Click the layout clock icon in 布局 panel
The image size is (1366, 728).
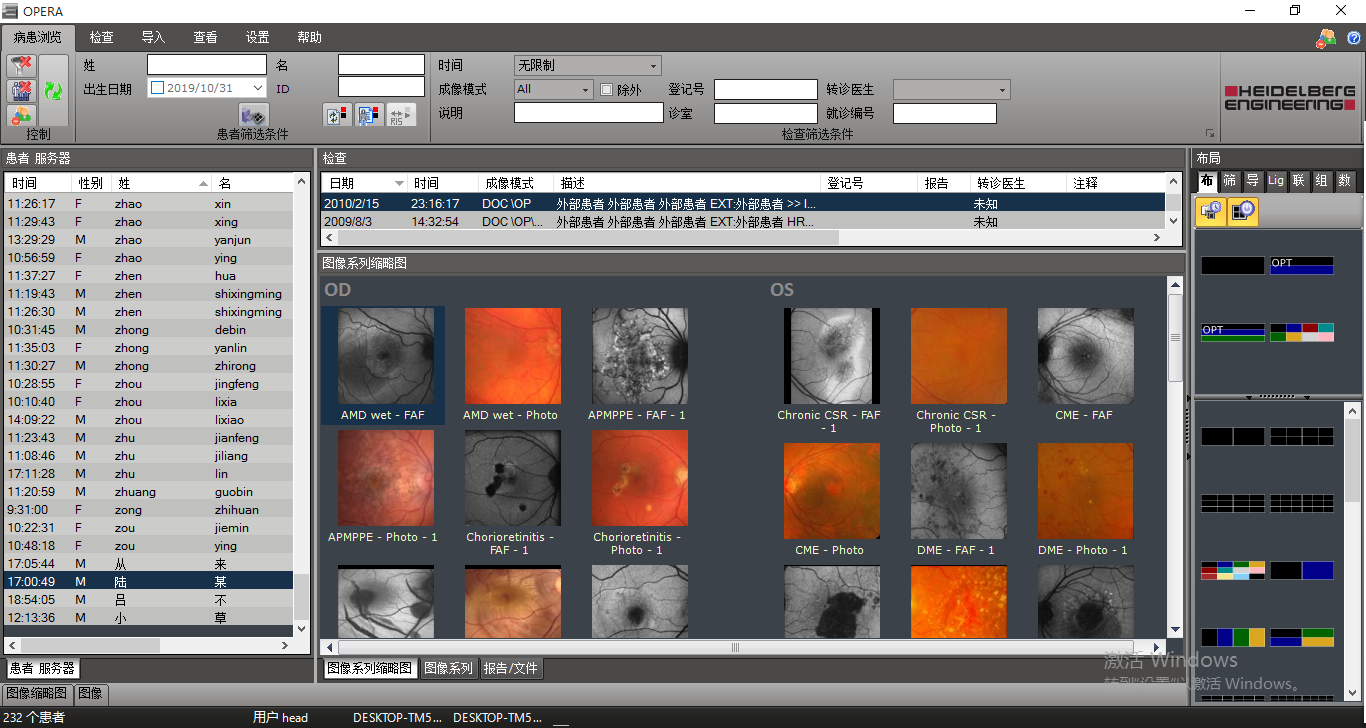[x=1211, y=210]
